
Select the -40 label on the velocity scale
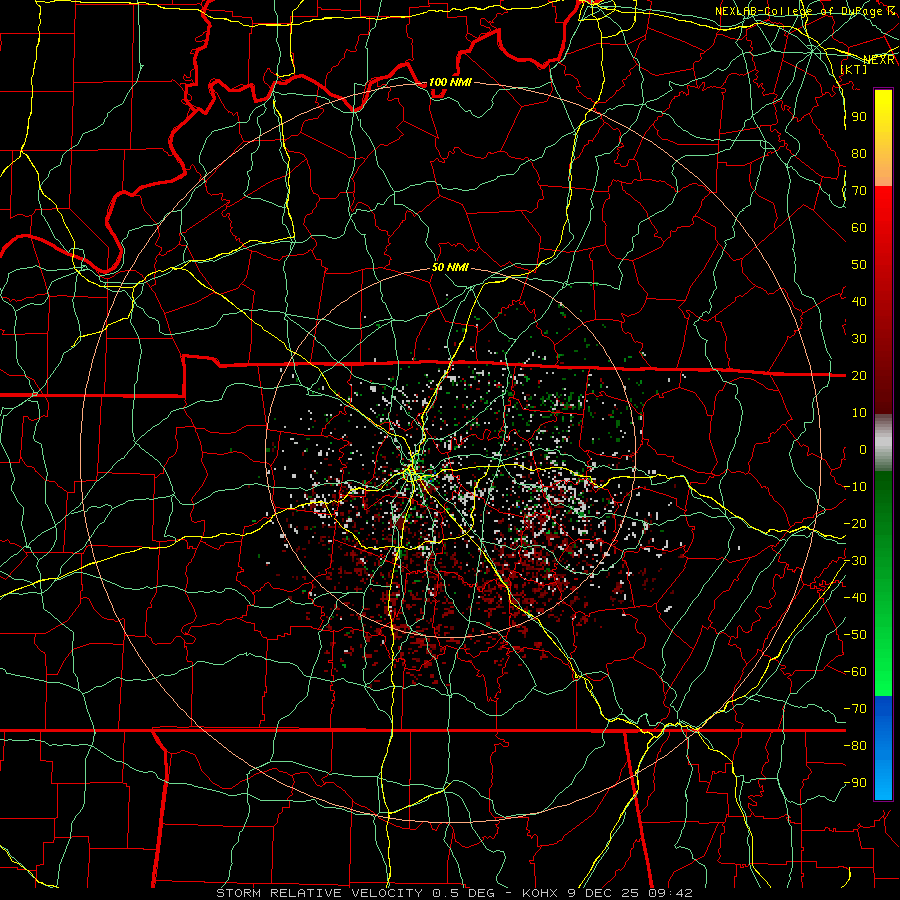(x=855, y=598)
